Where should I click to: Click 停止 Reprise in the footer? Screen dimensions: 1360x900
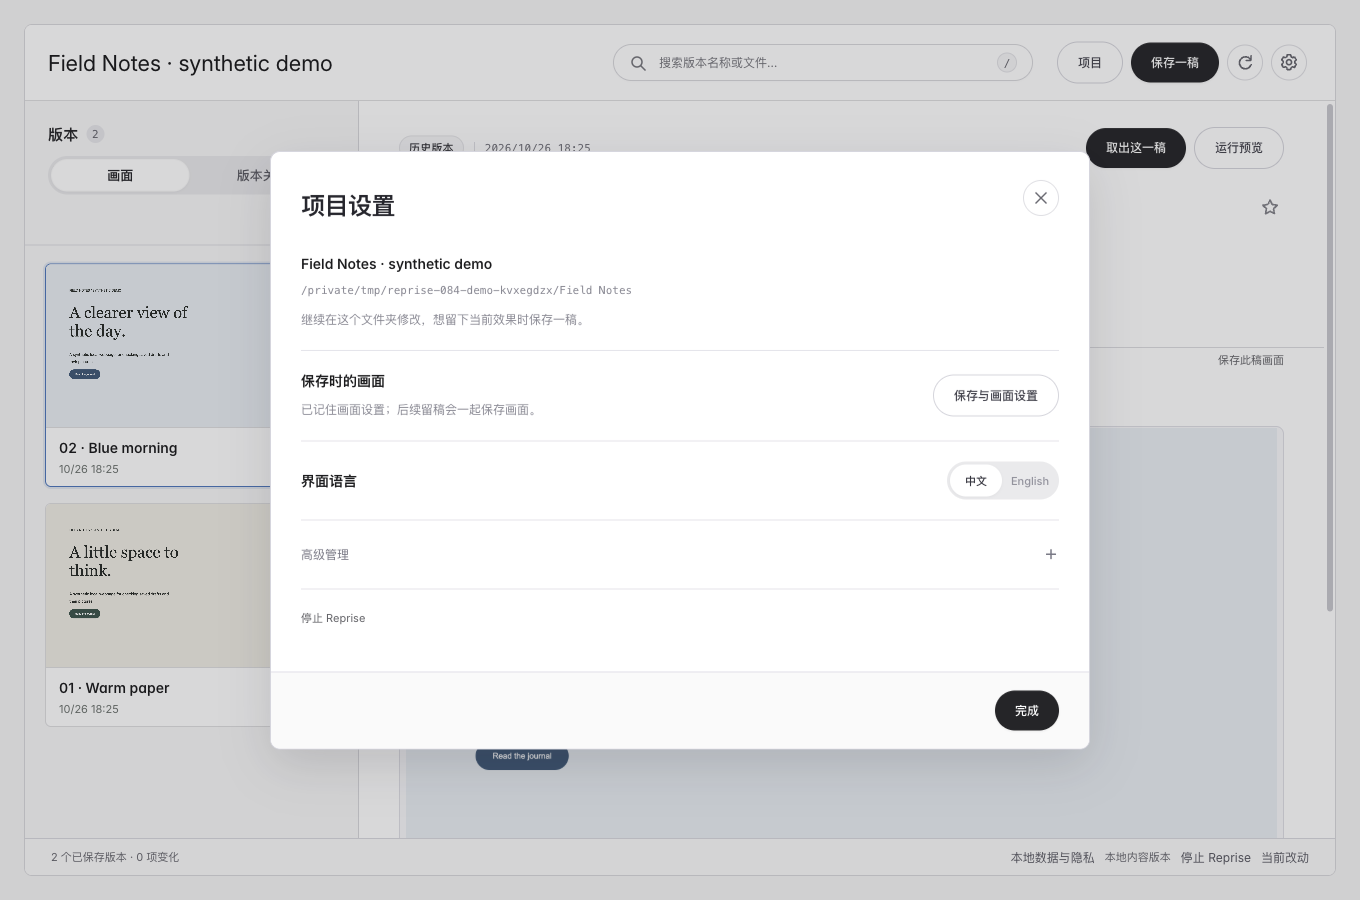tap(1216, 857)
